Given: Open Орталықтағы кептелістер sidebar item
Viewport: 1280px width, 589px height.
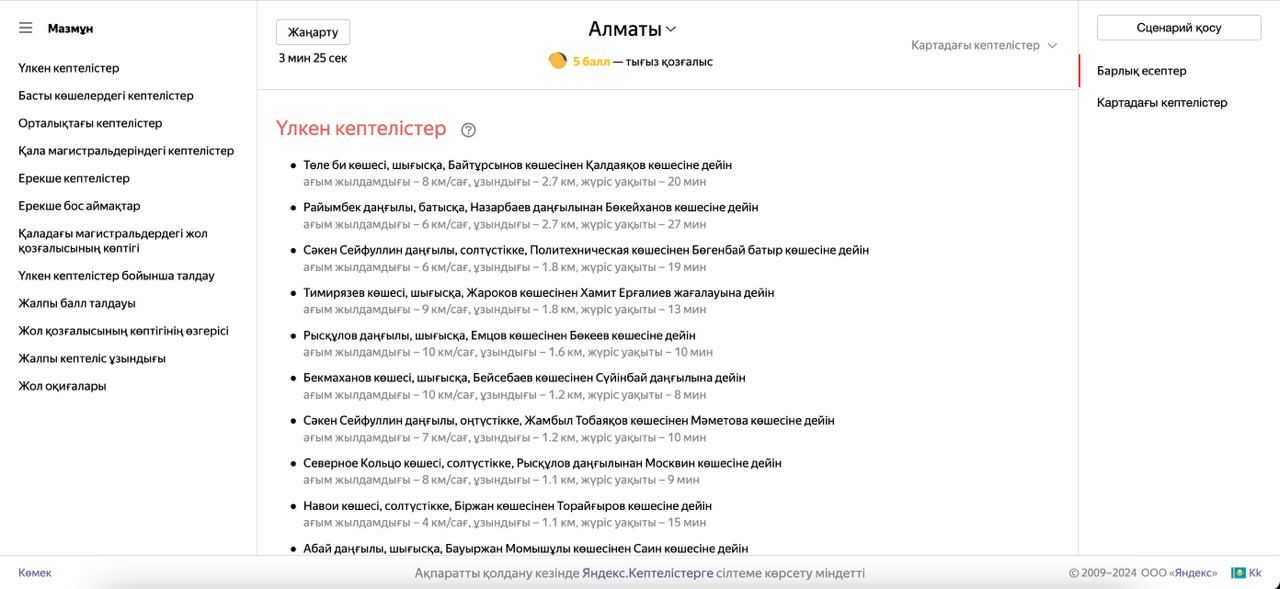Looking at the screenshot, I should click(x=90, y=123).
